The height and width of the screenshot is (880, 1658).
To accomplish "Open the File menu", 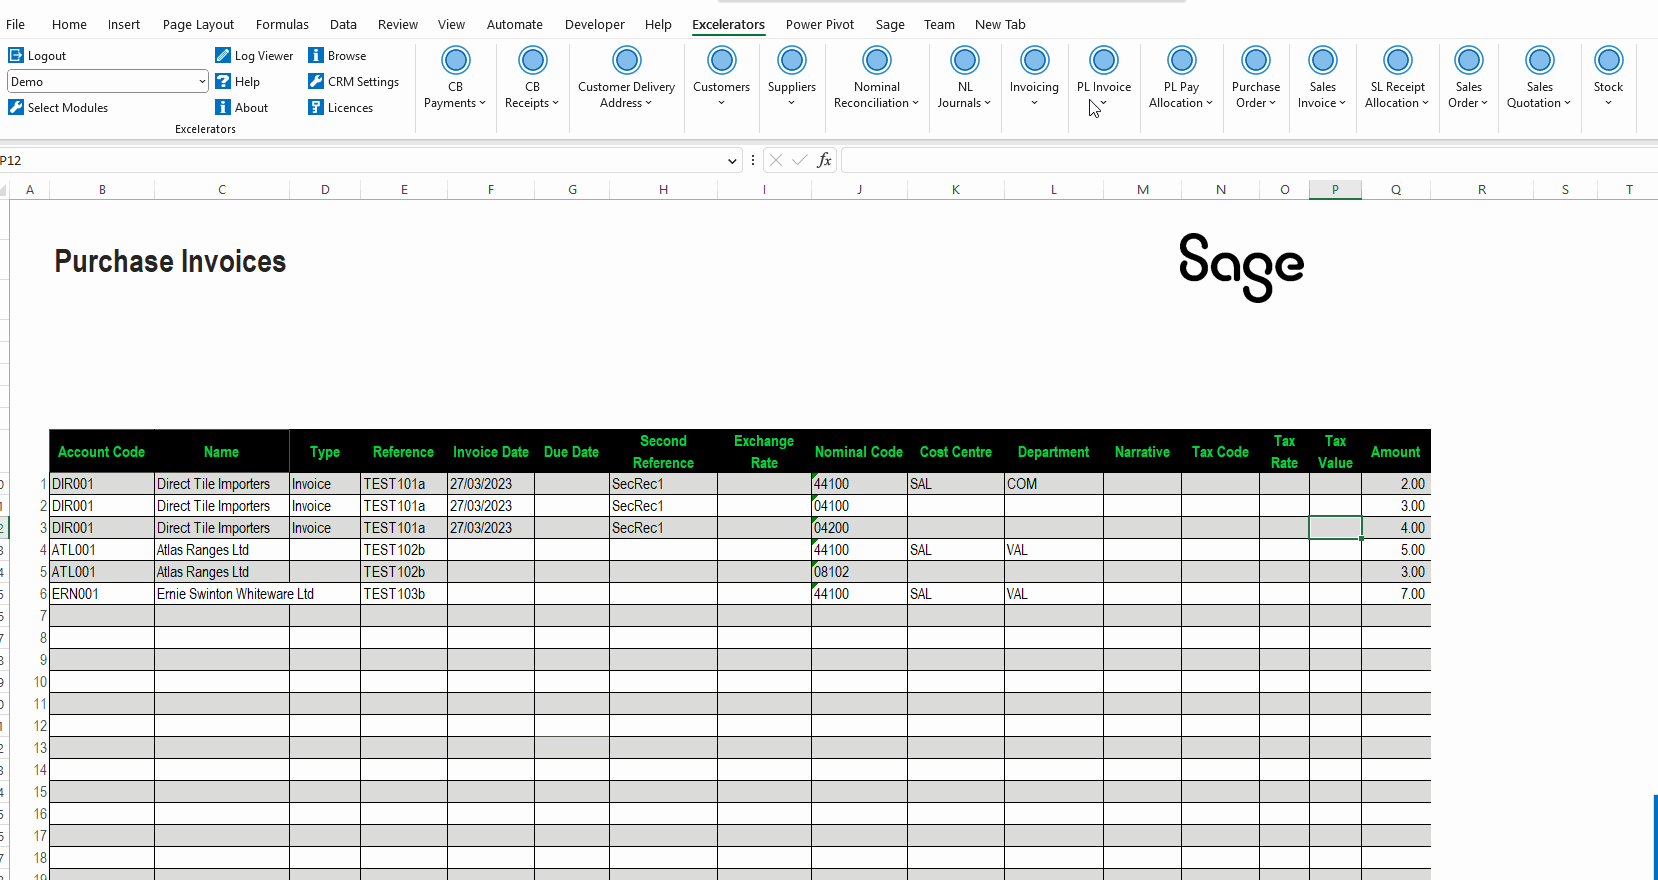I will pos(16,24).
